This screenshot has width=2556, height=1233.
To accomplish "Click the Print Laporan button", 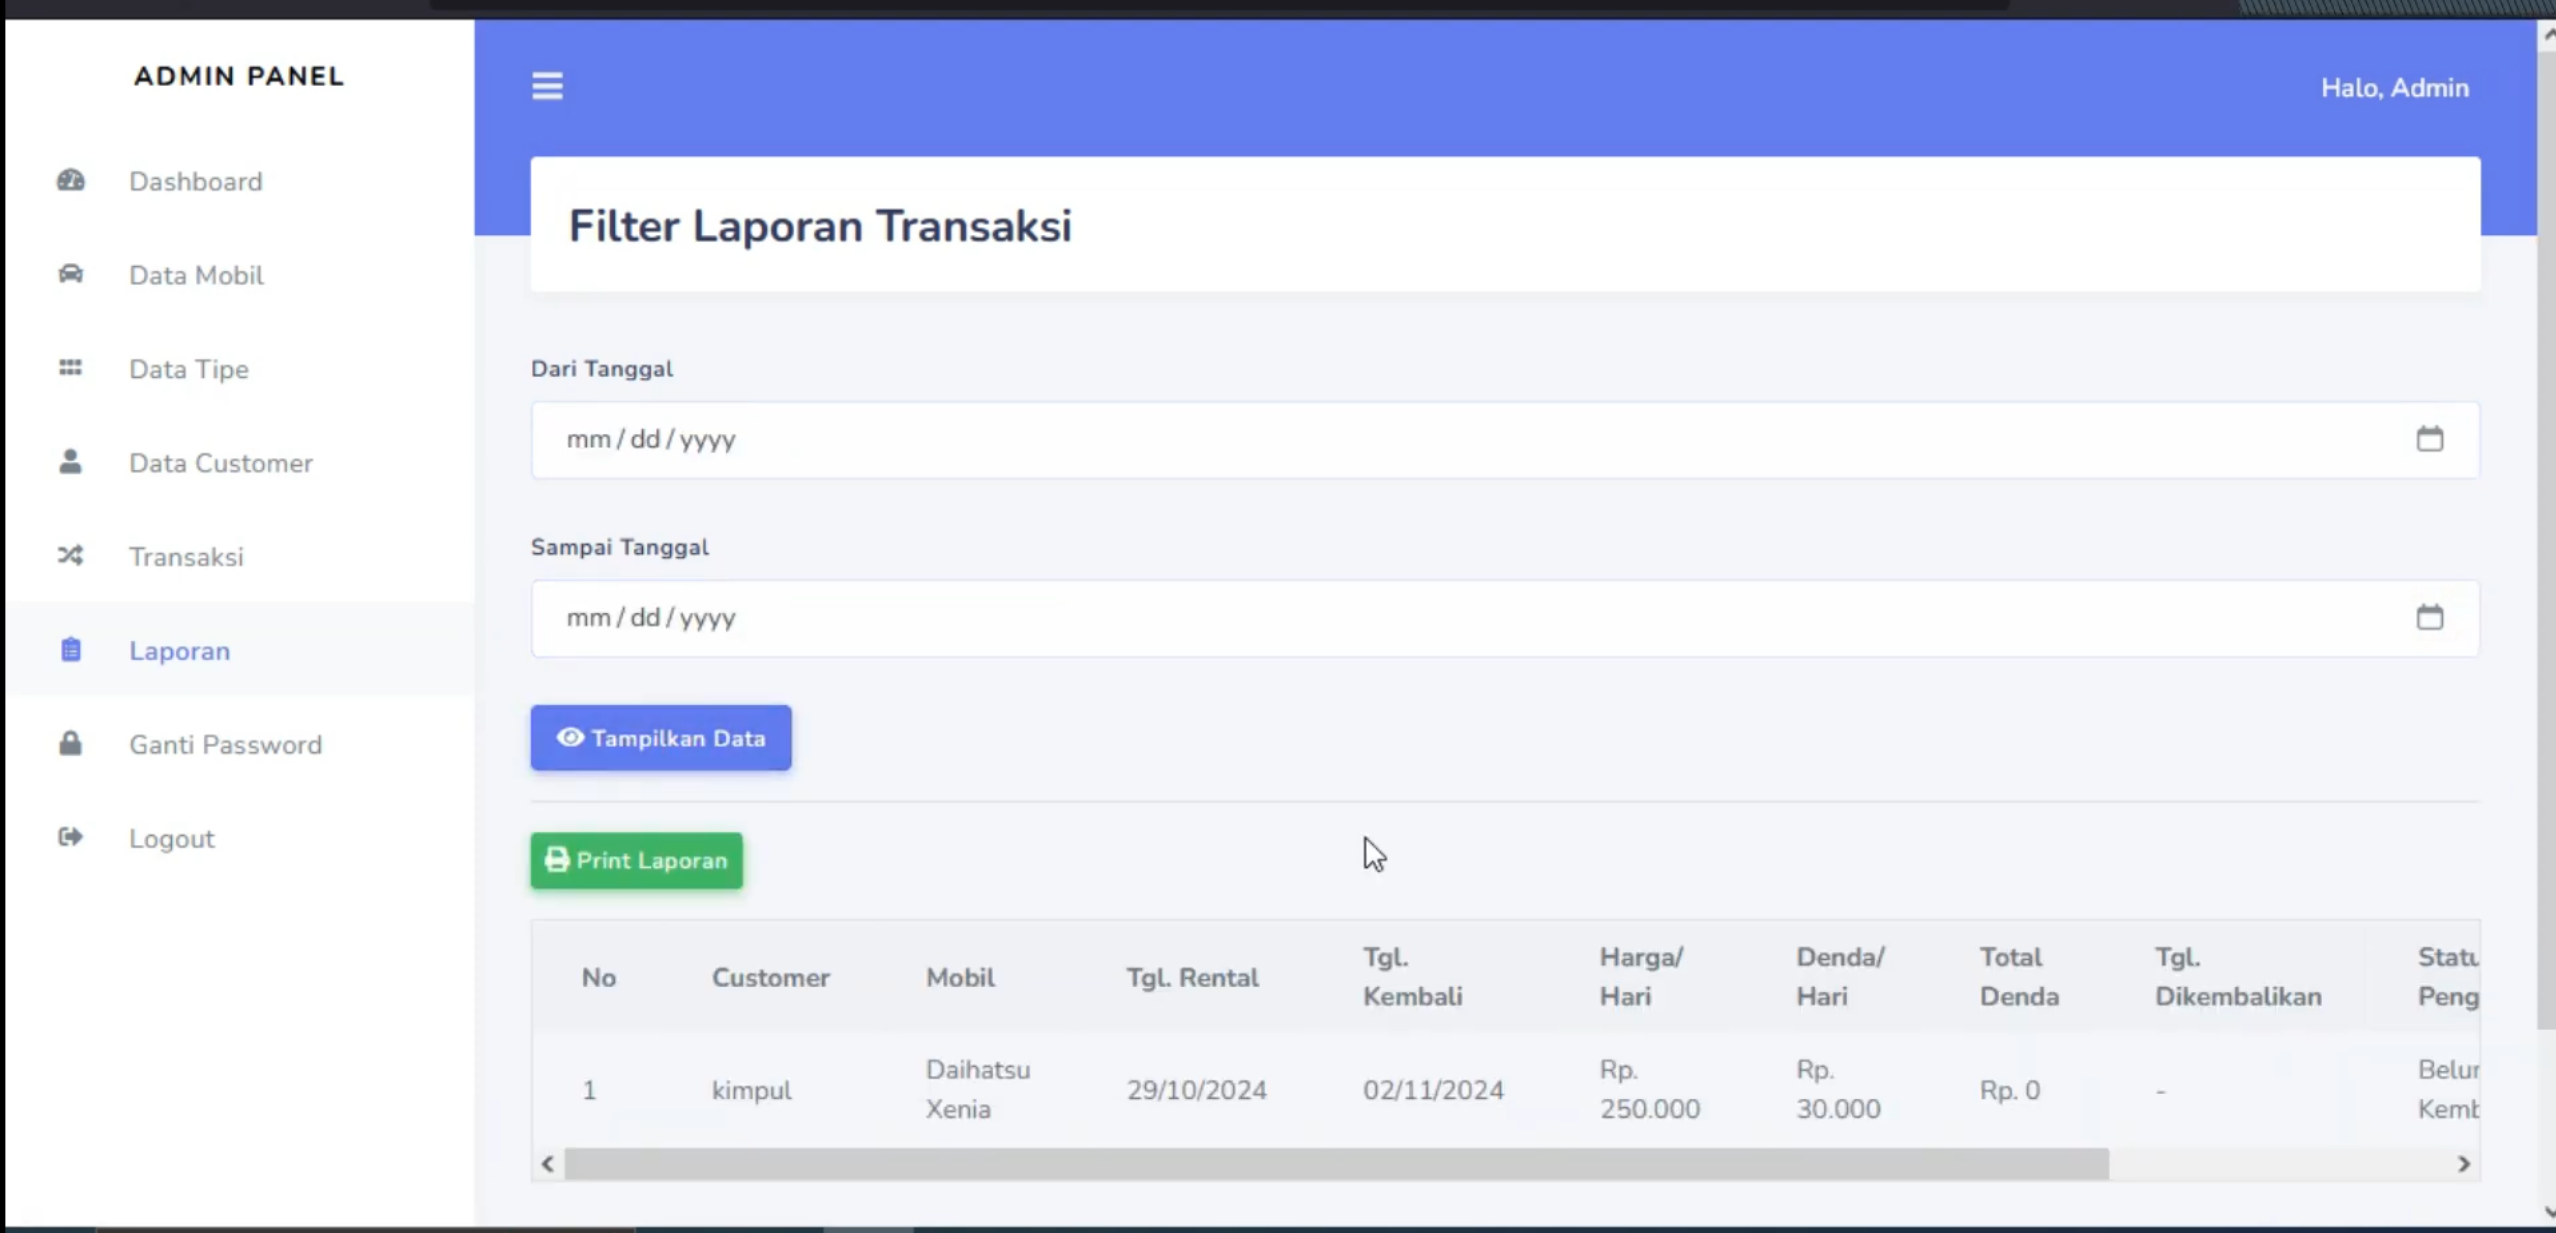I will 637,861.
